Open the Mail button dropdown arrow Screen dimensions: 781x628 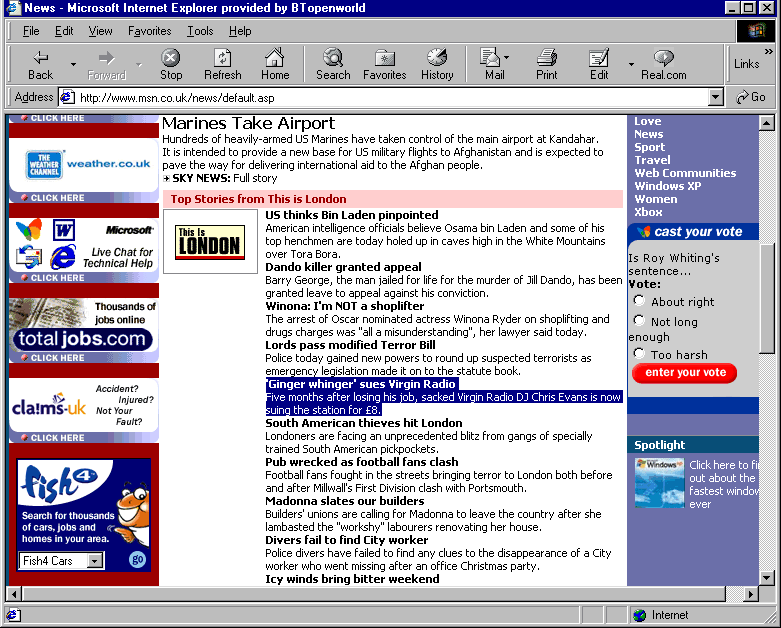pyautogui.click(x=507, y=58)
